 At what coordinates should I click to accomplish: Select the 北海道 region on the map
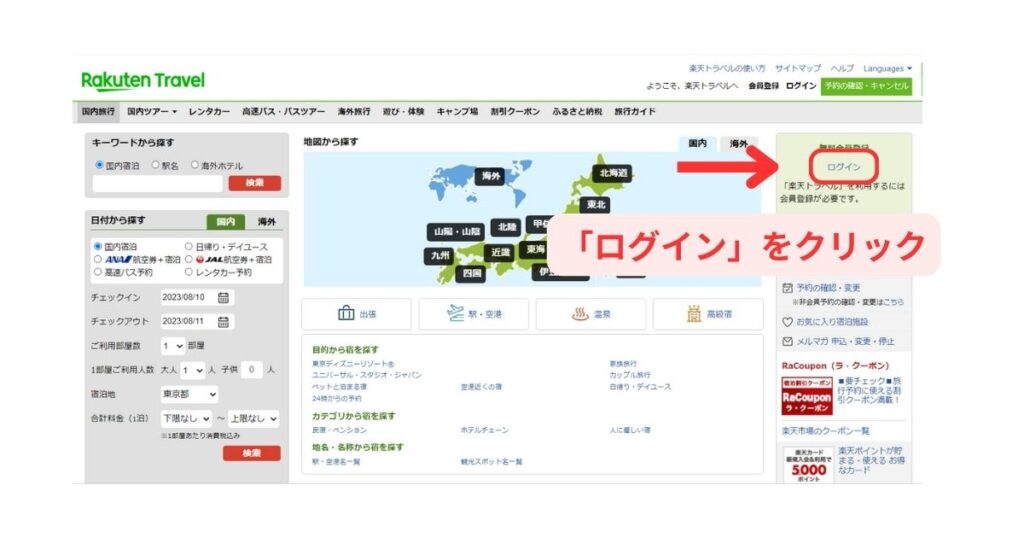(x=613, y=173)
